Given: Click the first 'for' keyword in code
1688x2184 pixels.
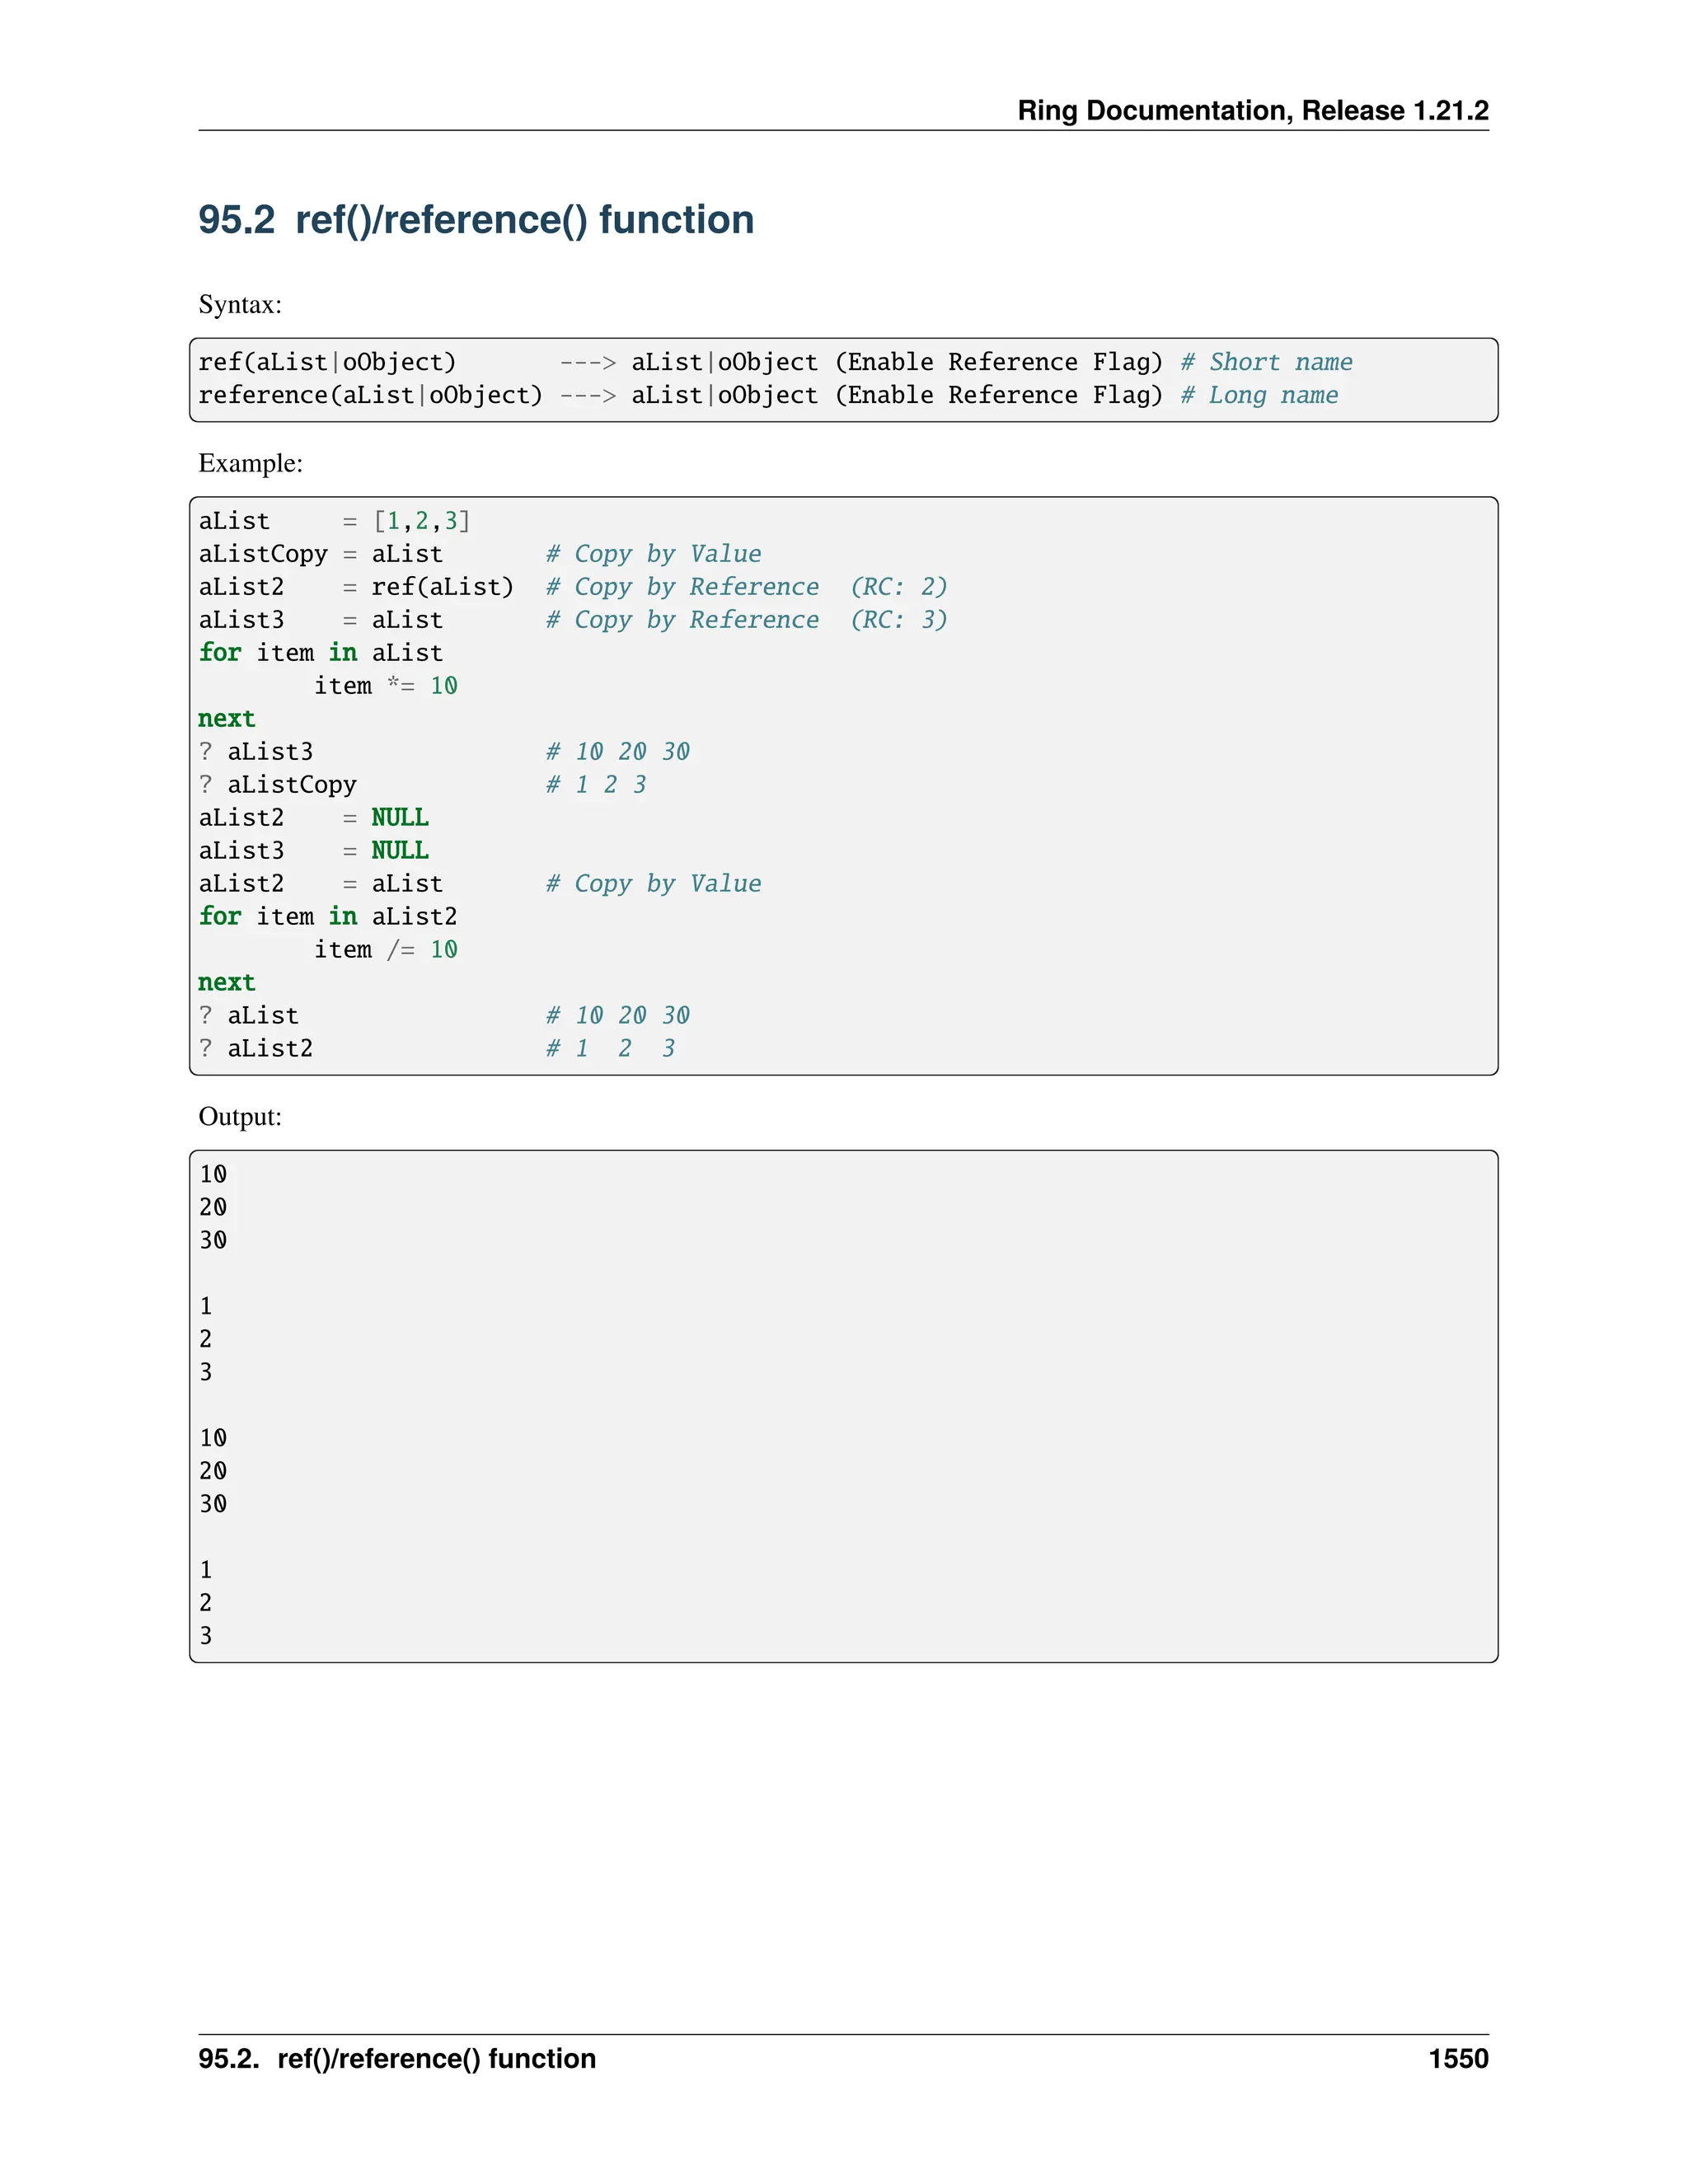Looking at the screenshot, I should (x=220, y=653).
